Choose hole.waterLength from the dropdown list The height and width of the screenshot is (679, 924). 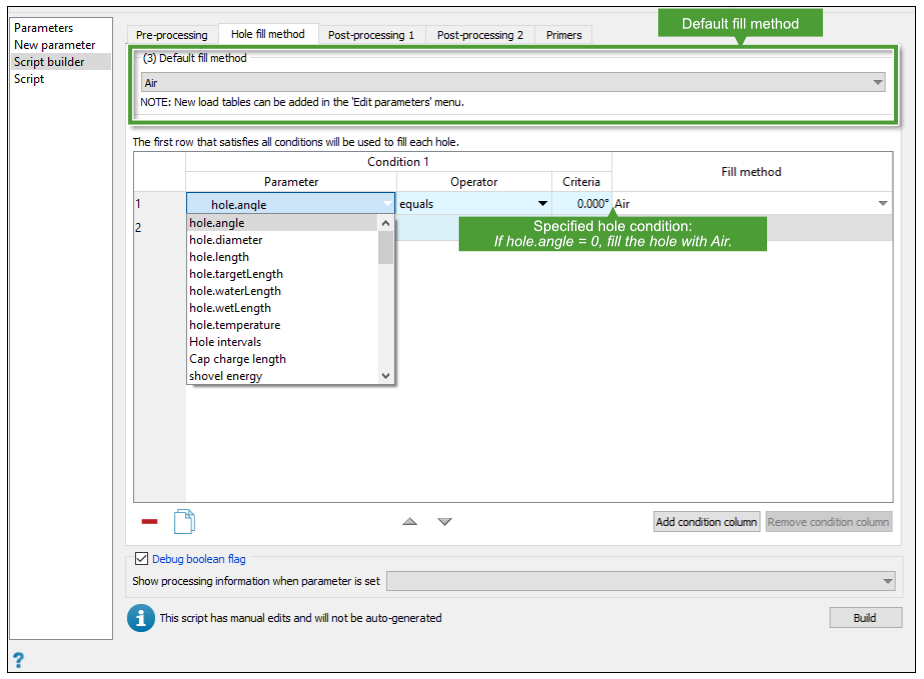point(282,291)
